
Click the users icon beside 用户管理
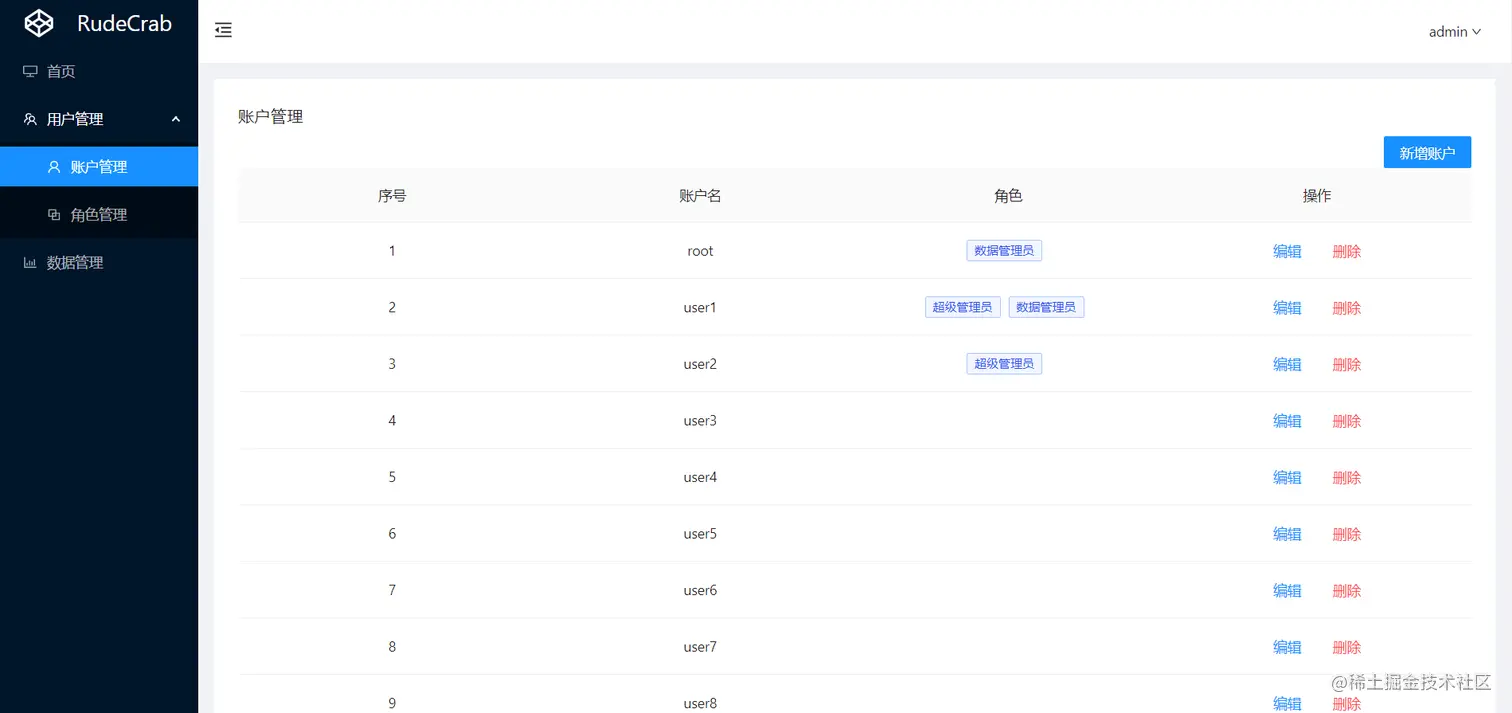pos(30,119)
